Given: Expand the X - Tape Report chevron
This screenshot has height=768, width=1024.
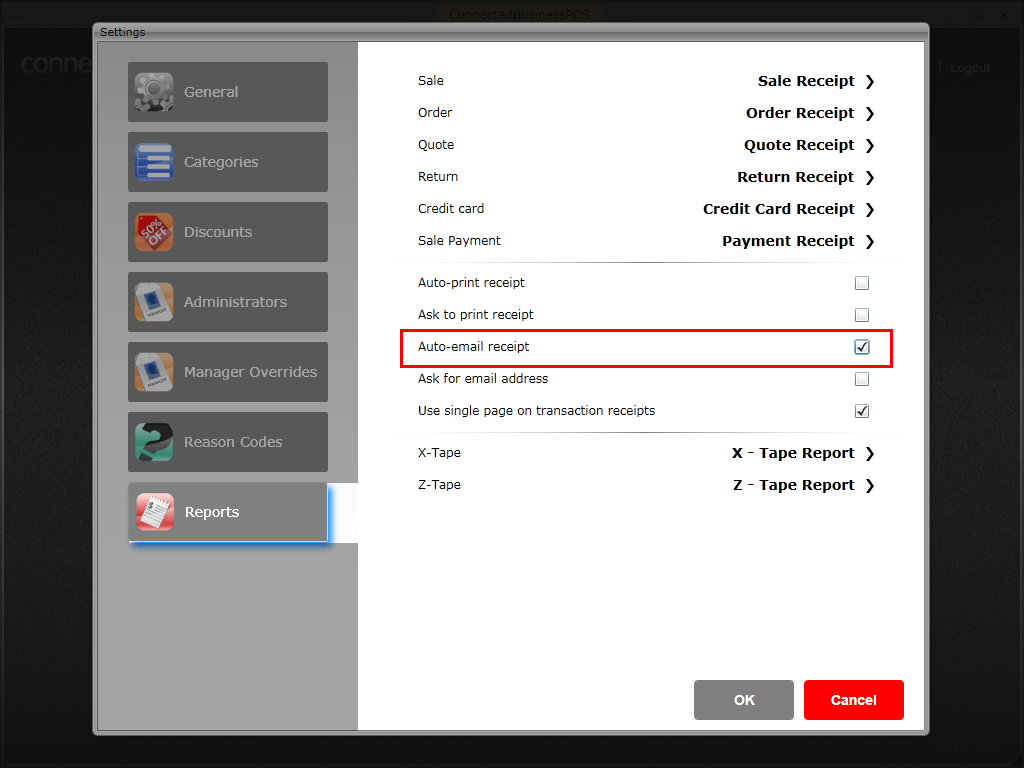Looking at the screenshot, I should point(869,453).
